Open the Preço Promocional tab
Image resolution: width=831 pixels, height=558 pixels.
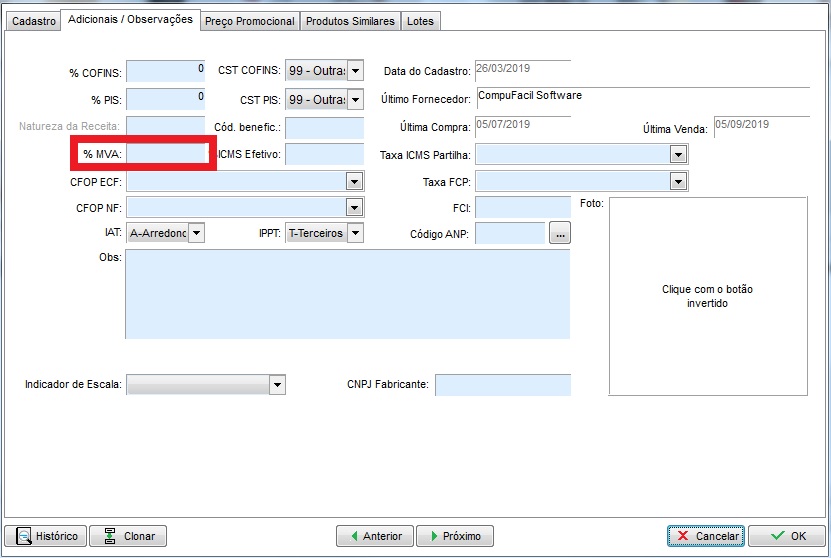click(x=249, y=21)
